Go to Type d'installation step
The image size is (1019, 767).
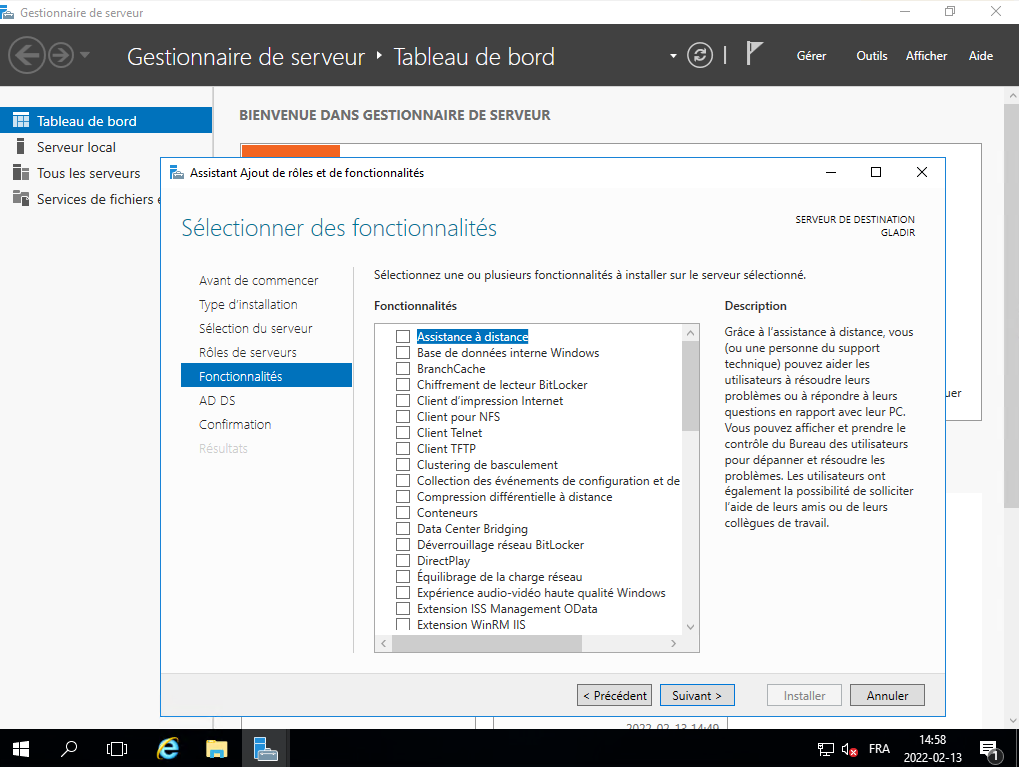[248, 305]
